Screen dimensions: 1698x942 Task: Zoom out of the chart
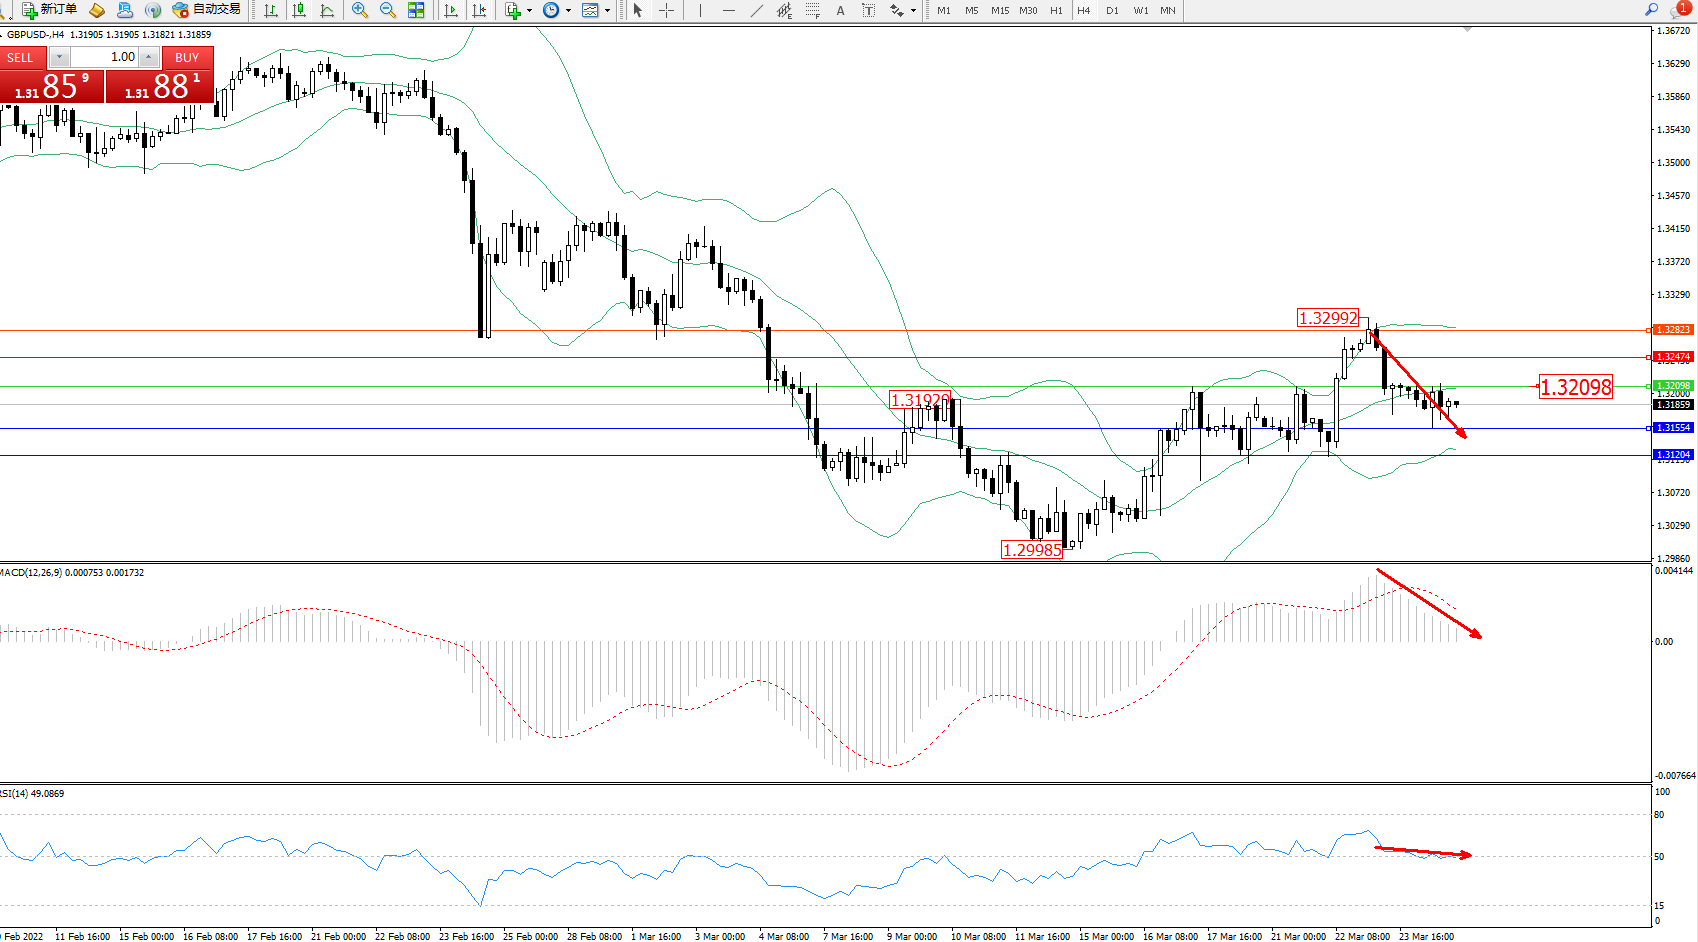pos(388,10)
